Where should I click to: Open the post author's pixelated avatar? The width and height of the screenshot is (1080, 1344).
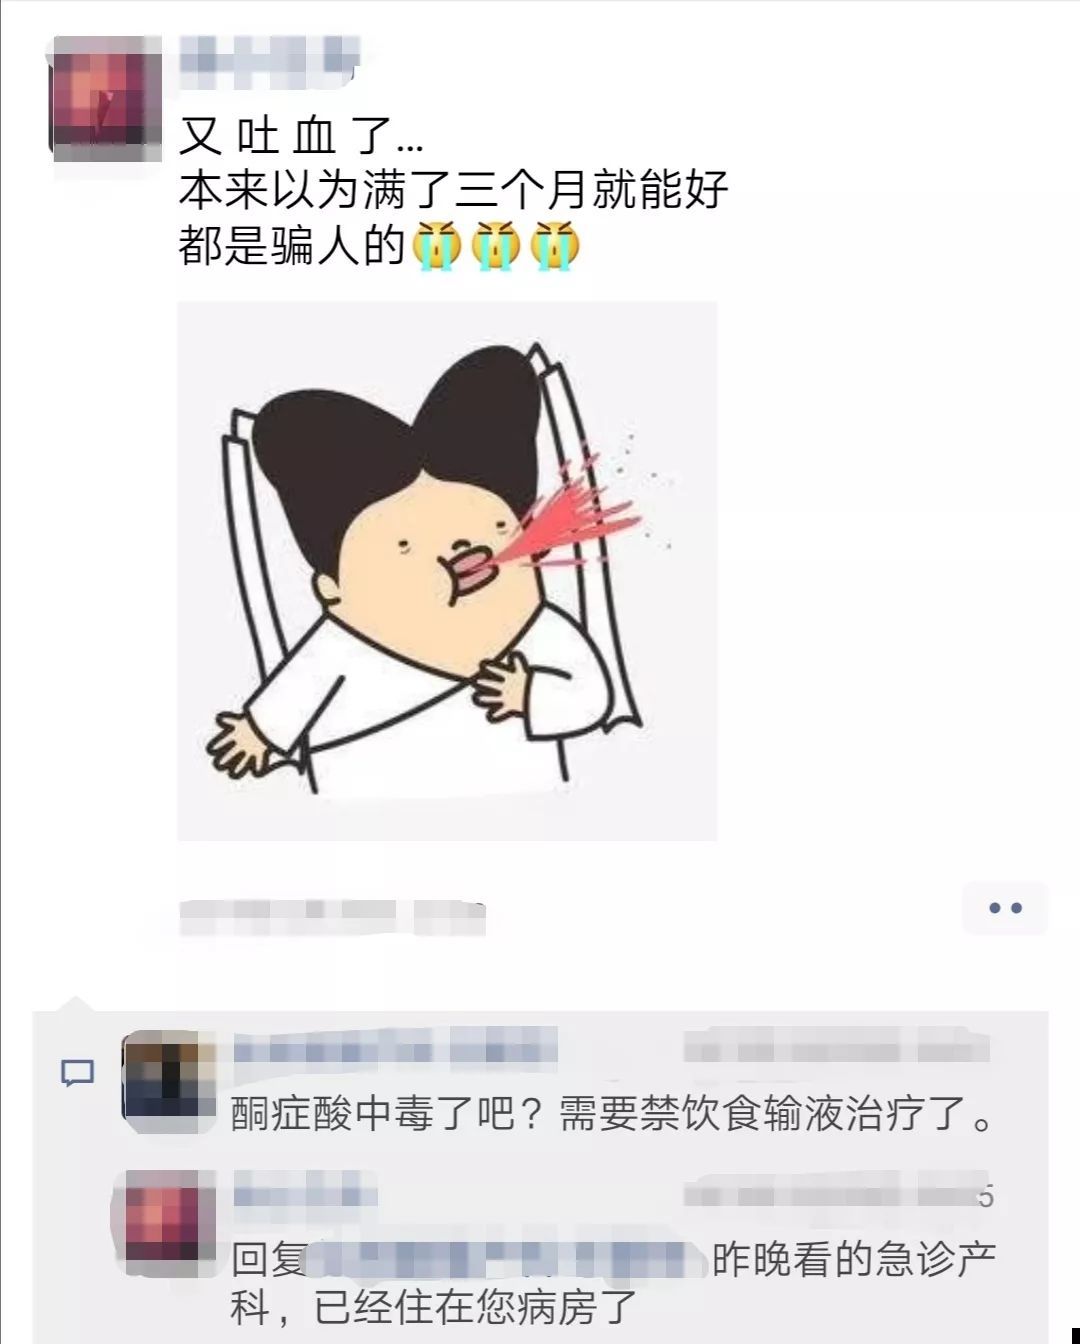point(105,98)
